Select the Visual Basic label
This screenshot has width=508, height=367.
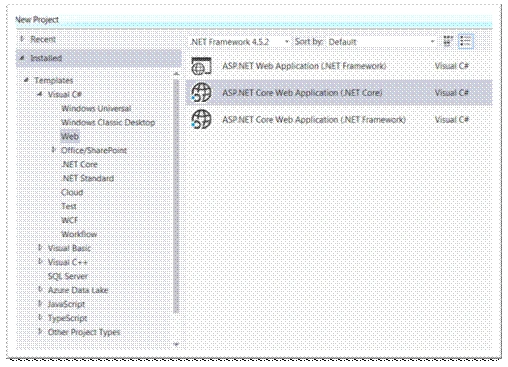pos(69,248)
